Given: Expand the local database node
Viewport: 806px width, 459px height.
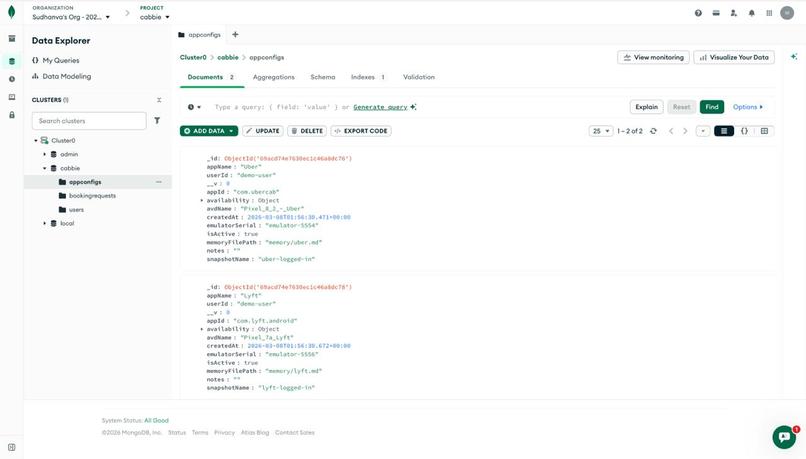Looking at the screenshot, I should click(x=45, y=224).
